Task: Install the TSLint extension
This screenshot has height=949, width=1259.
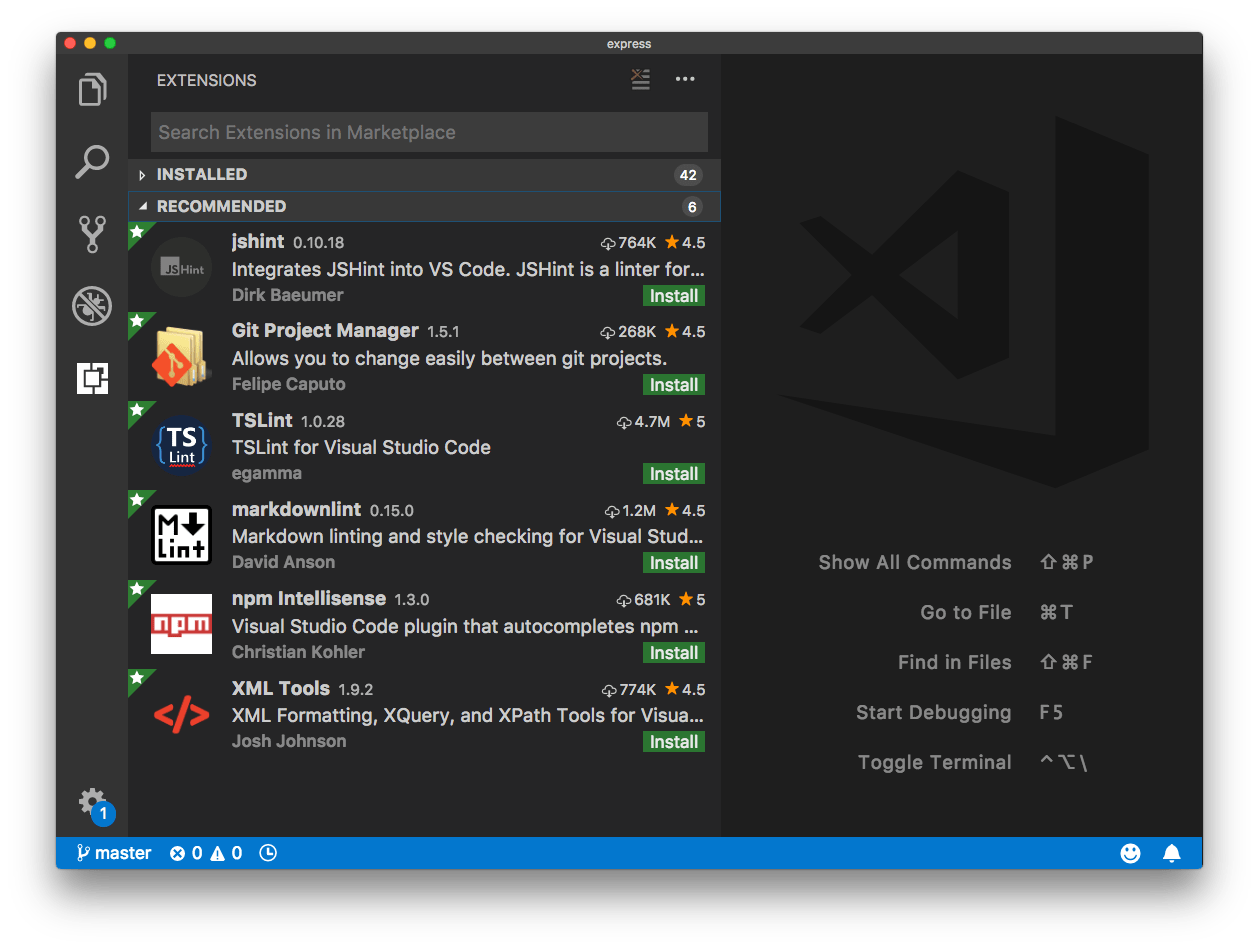Action: (674, 474)
